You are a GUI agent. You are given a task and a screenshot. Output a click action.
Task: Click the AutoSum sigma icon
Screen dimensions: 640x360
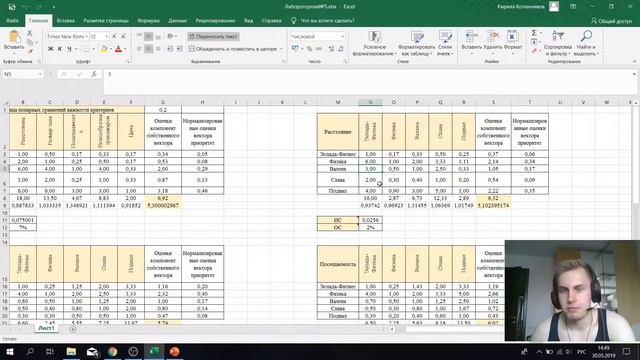click(x=534, y=33)
